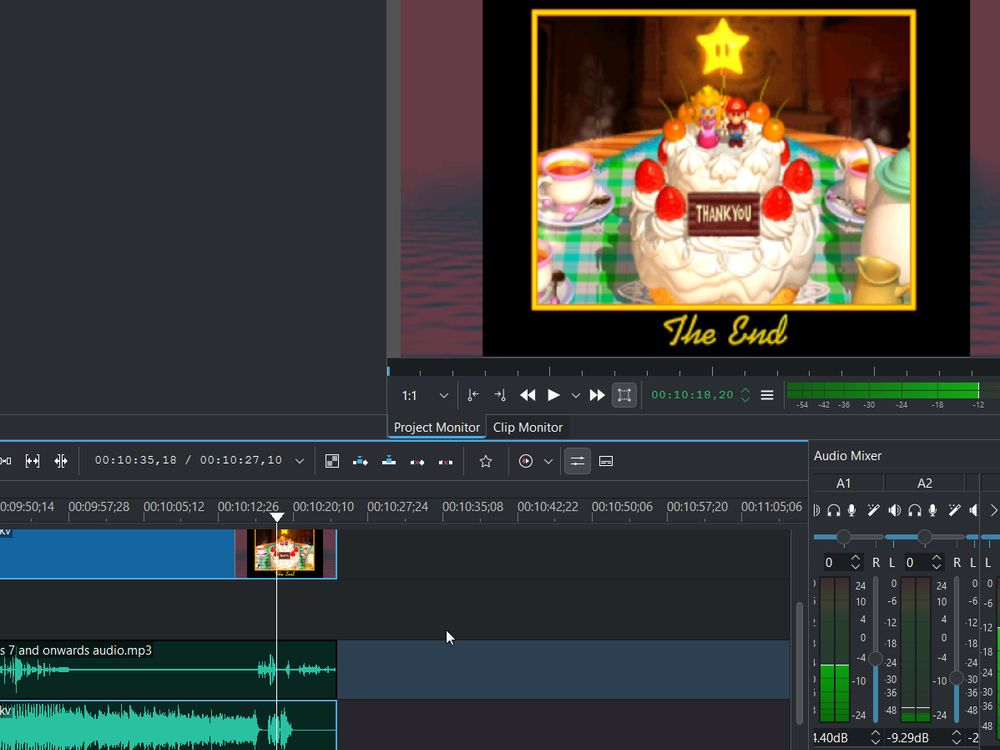Image resolution: width=1000 pixels, height=750 pixels.
Task: Extract timeline zone icon
Action: tap(417, 461)
